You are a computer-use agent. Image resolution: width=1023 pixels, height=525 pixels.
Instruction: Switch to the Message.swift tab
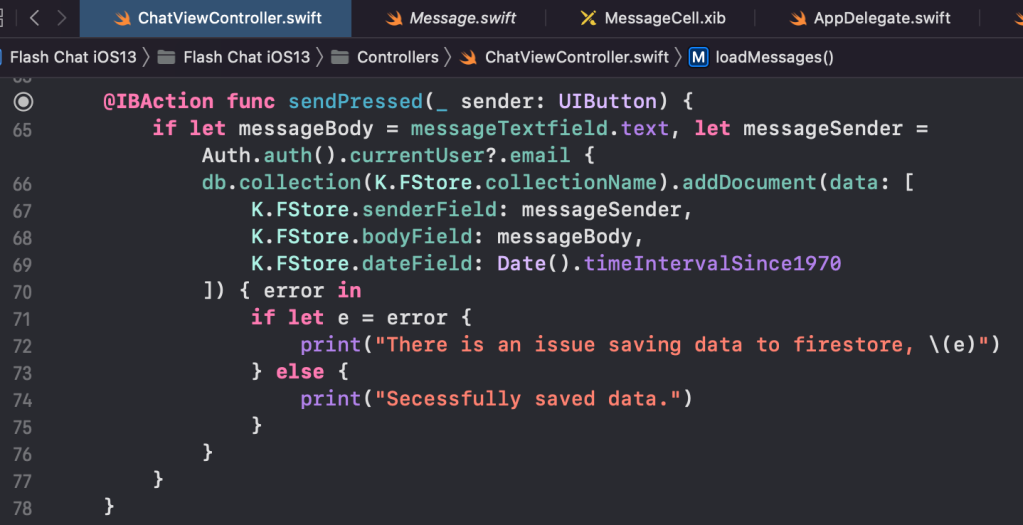coord(462,19)
